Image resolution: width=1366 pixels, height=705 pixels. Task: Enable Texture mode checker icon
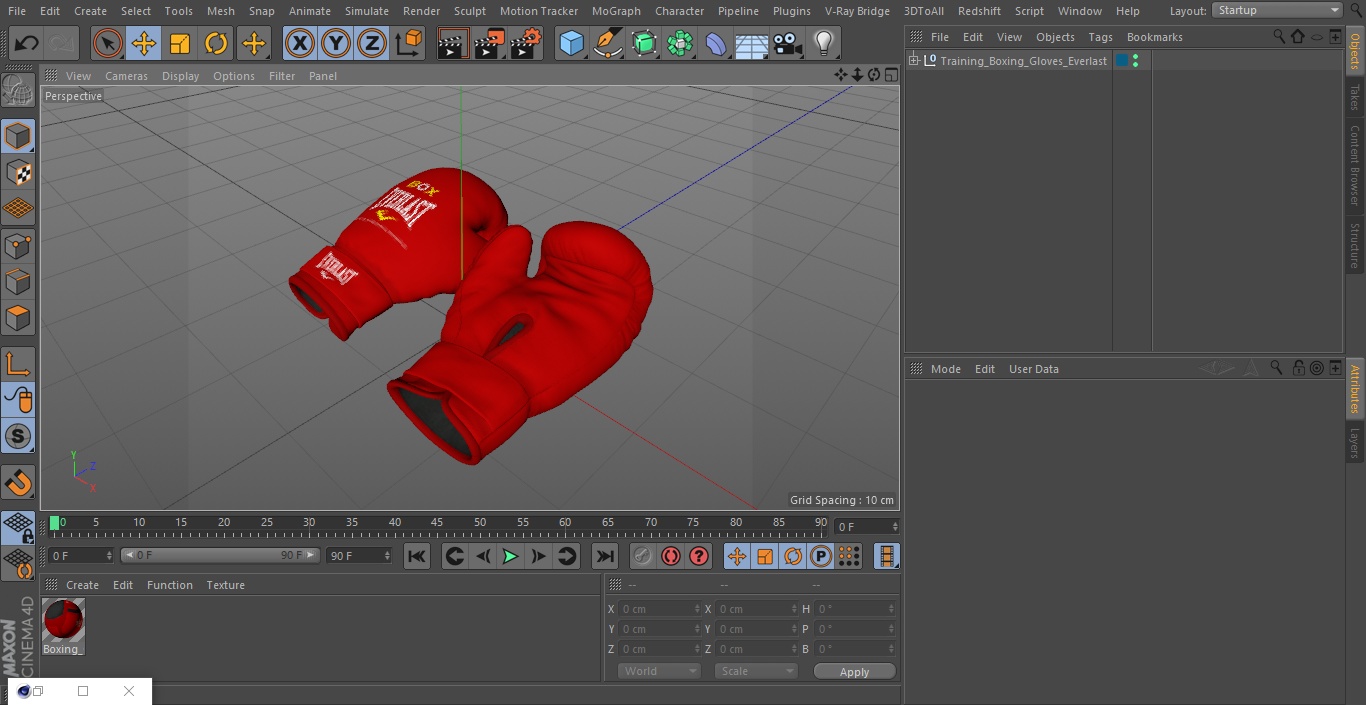tap(18, 172)
